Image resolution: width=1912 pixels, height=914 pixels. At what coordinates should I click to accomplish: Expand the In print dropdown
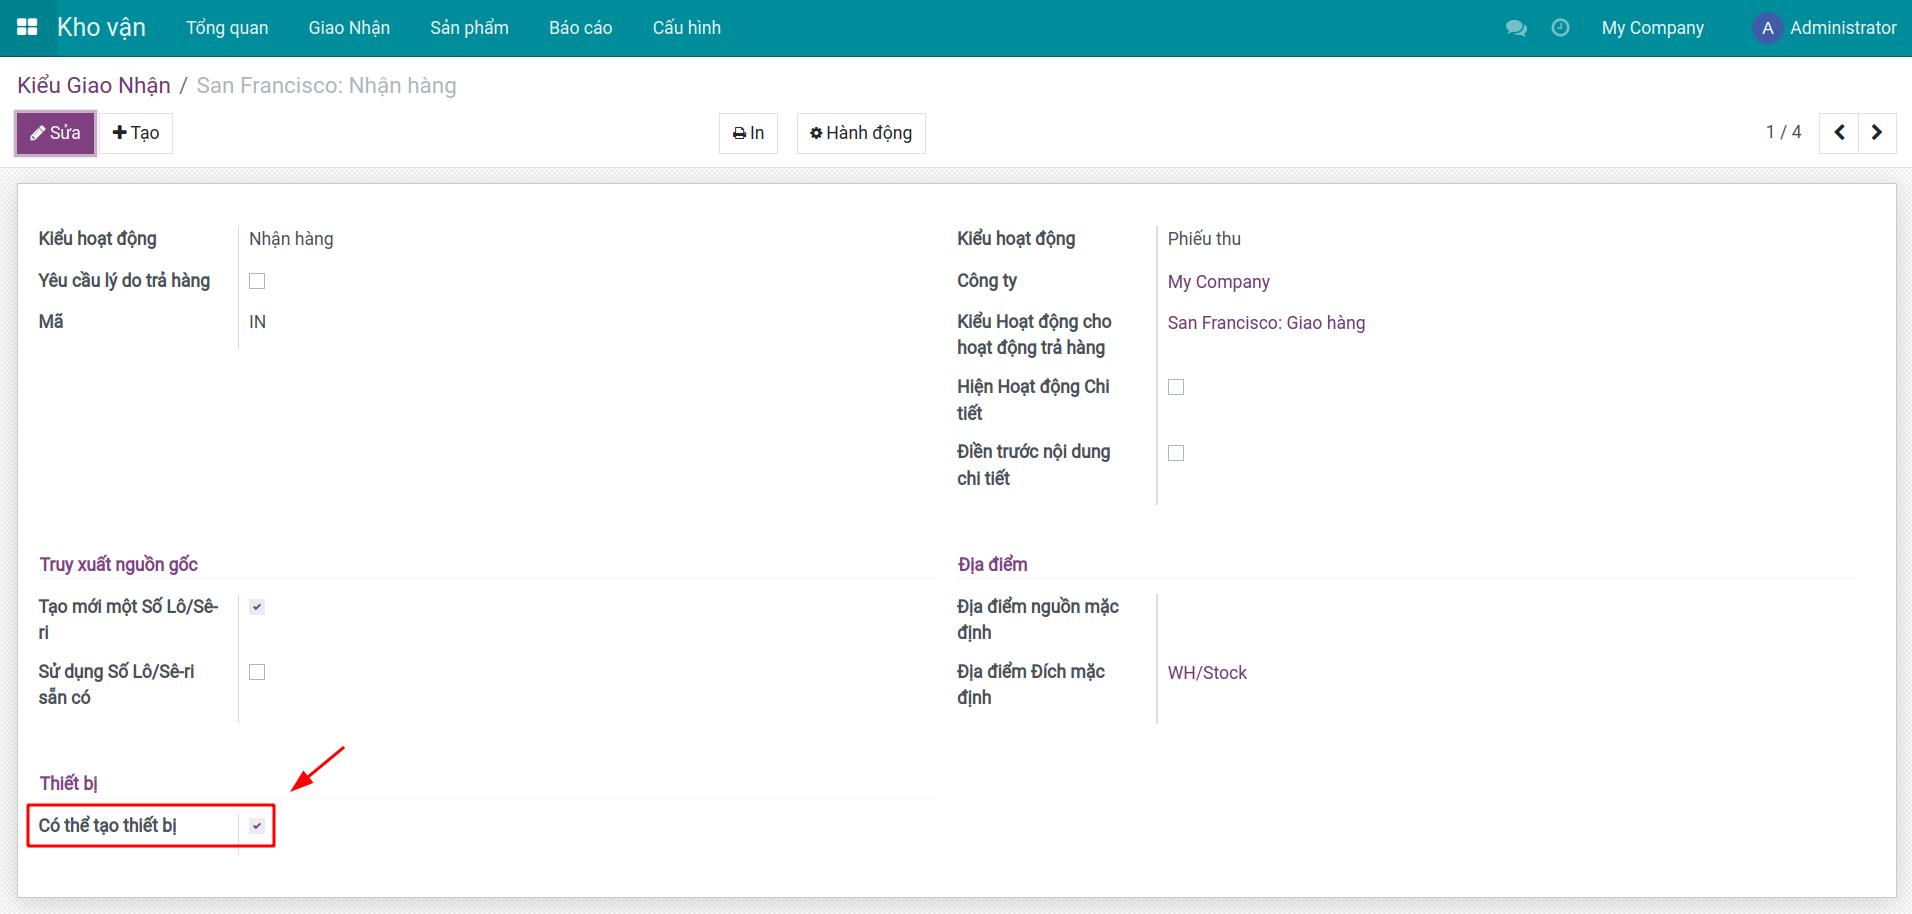point(748,133)
